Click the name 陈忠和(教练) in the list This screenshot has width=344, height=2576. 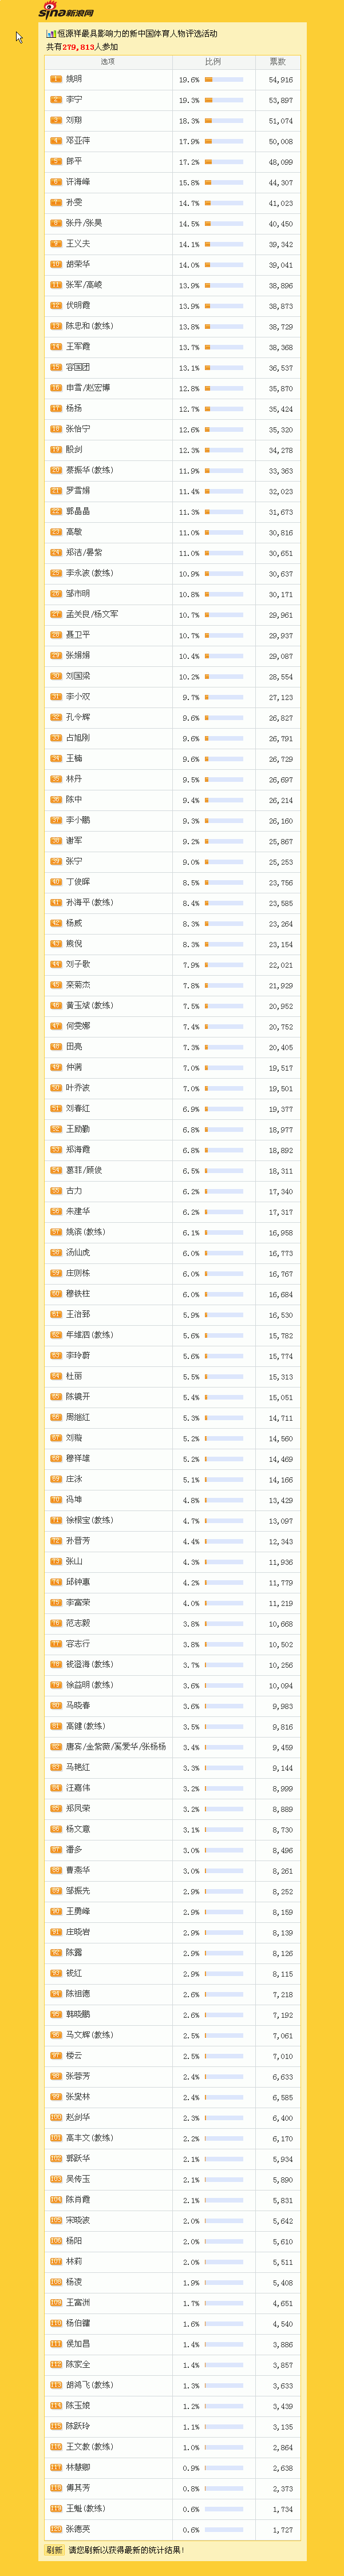tap(89, 326)
